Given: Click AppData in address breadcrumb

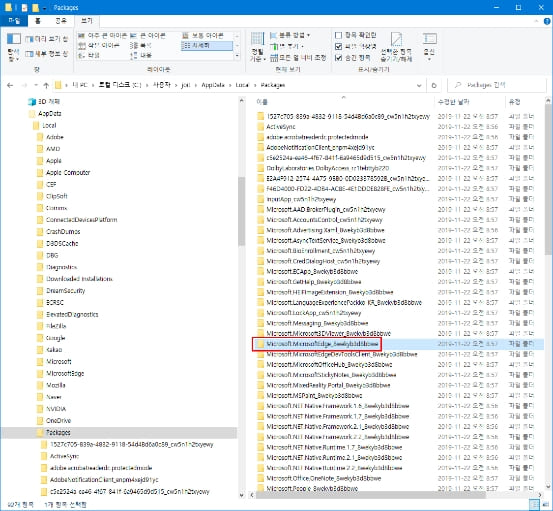Looking at the screenshot, I should (x=213, y=85).
